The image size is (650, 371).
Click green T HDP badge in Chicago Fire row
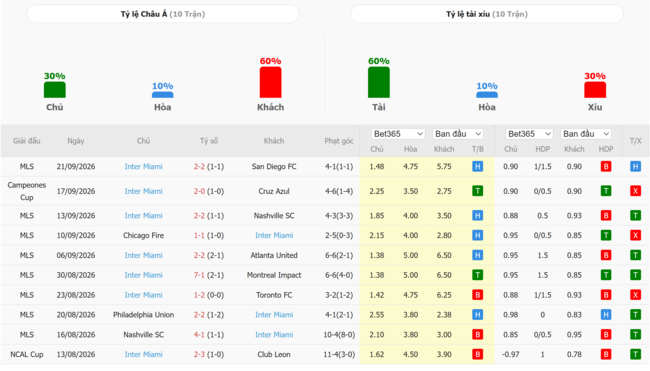[x=606, y=235]
